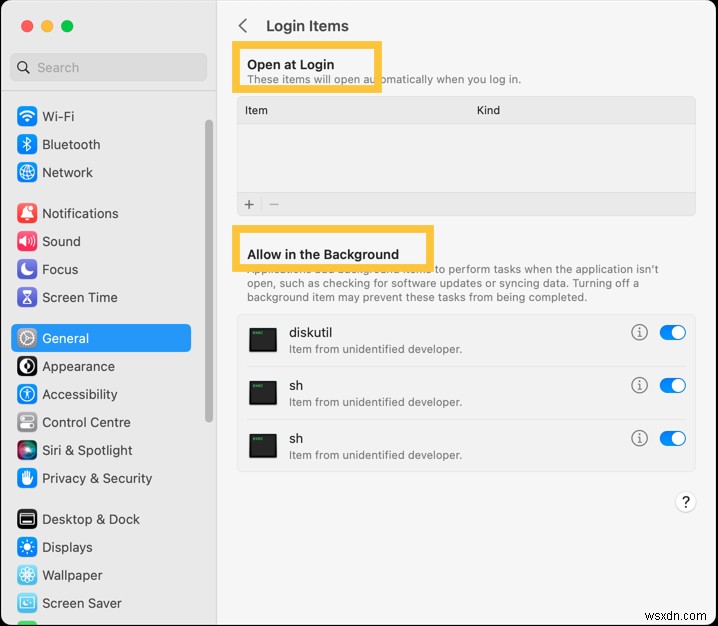This screenshot has height=626, width=718.
Task: Turn off the second sh toggle
Action: pos(673,439)
